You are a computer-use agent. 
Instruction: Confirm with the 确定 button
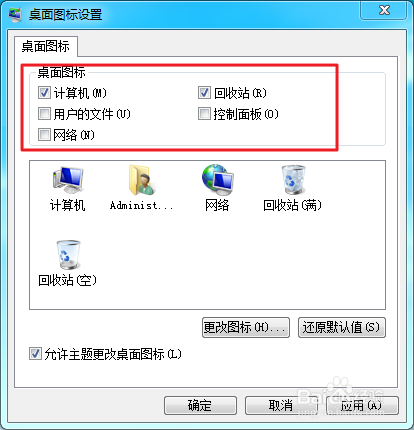pos(200,405)
